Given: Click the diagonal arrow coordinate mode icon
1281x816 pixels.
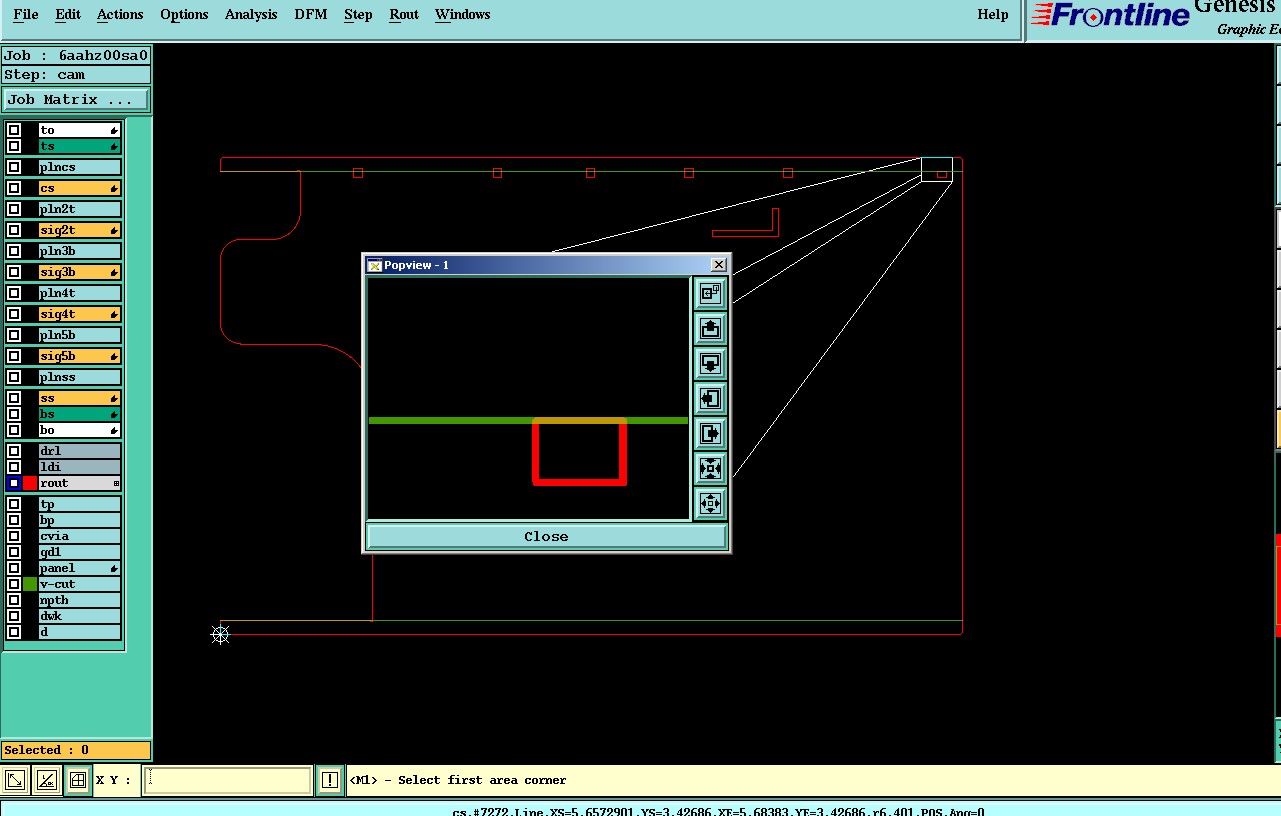Looking at the screenshot, I should (x=16, y=780).
